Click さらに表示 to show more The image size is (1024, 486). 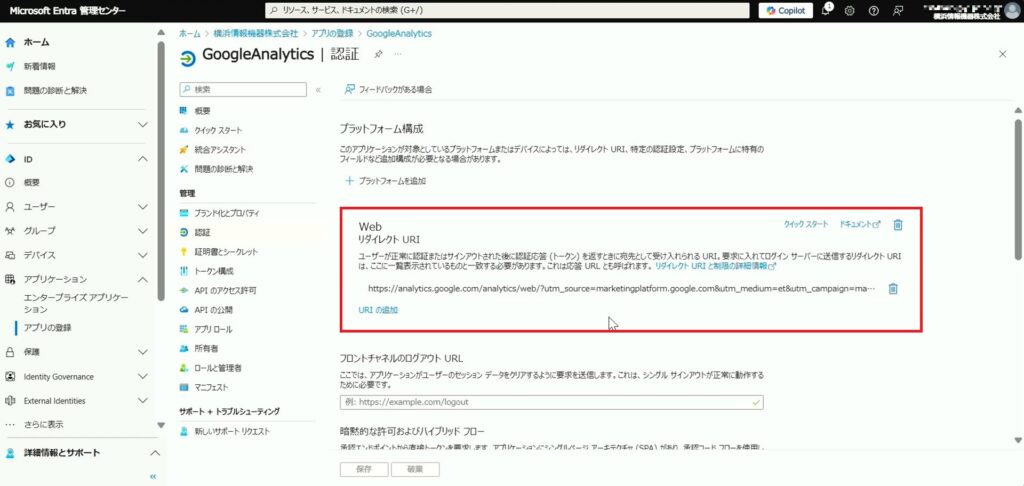pyautogui.click(x=43, y=425)
